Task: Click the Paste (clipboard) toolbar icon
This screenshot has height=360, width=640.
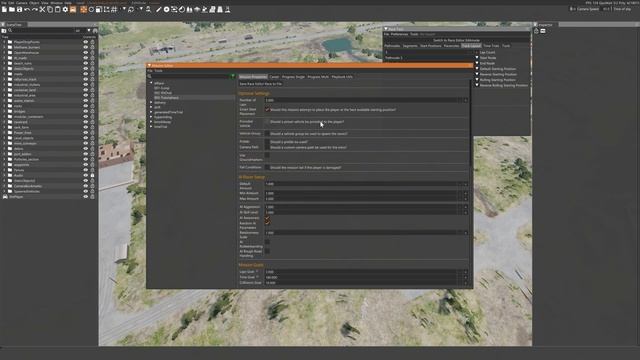Action: (58, 9)
